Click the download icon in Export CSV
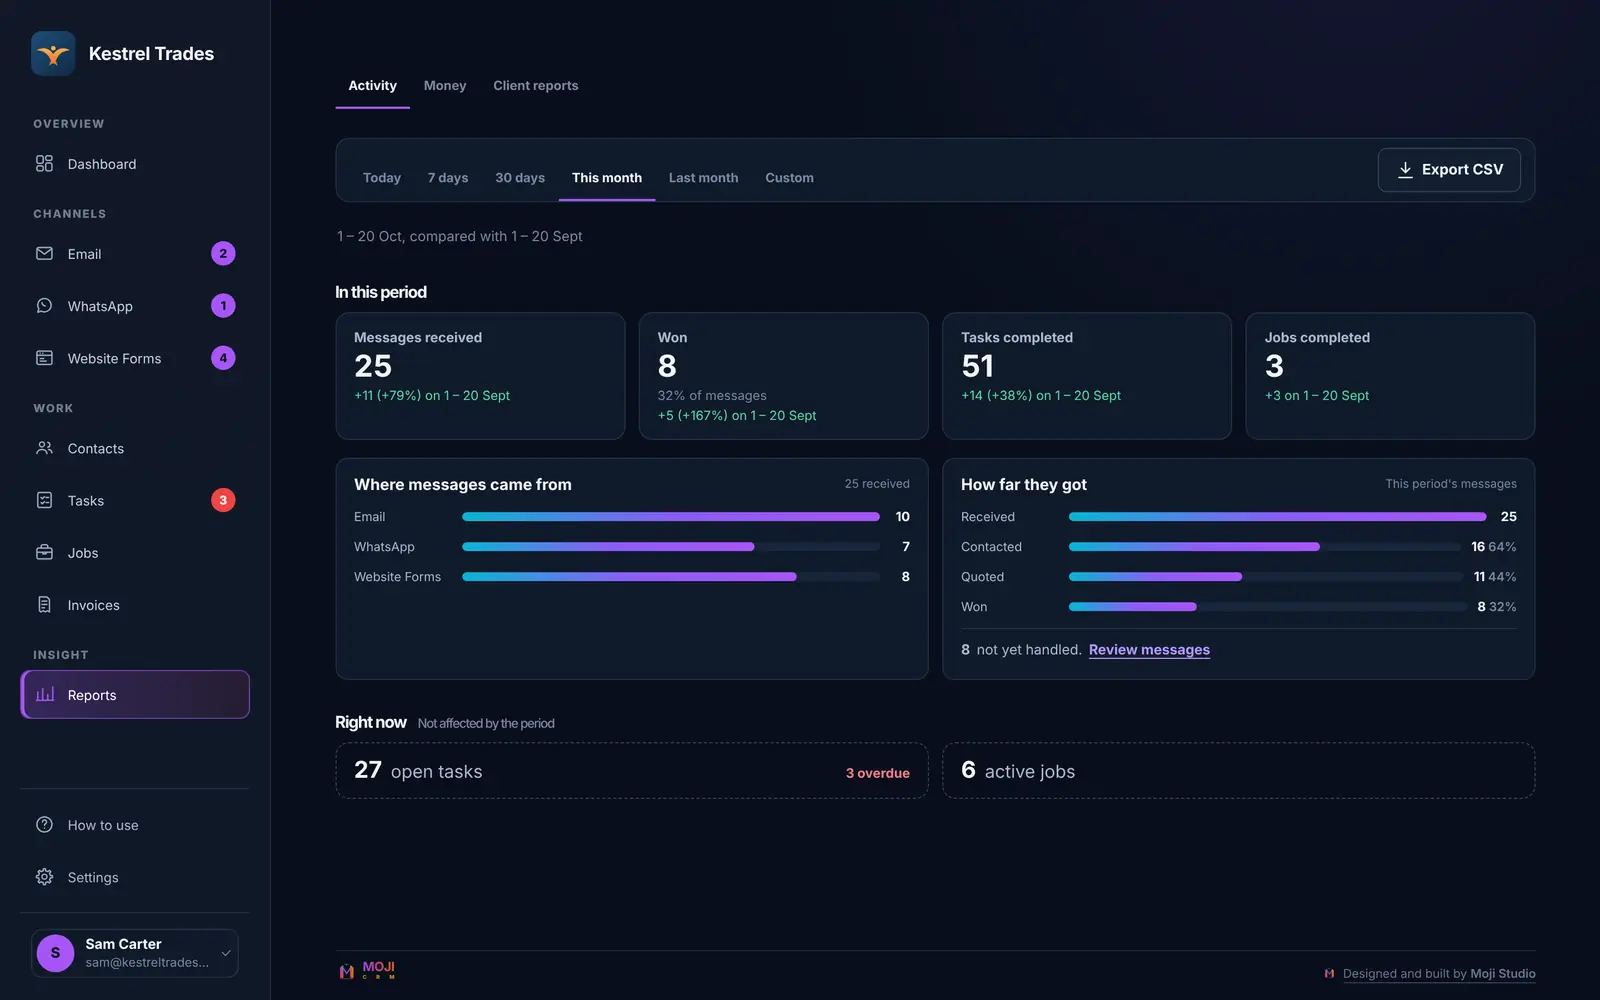 click(x=1405, y=170)
